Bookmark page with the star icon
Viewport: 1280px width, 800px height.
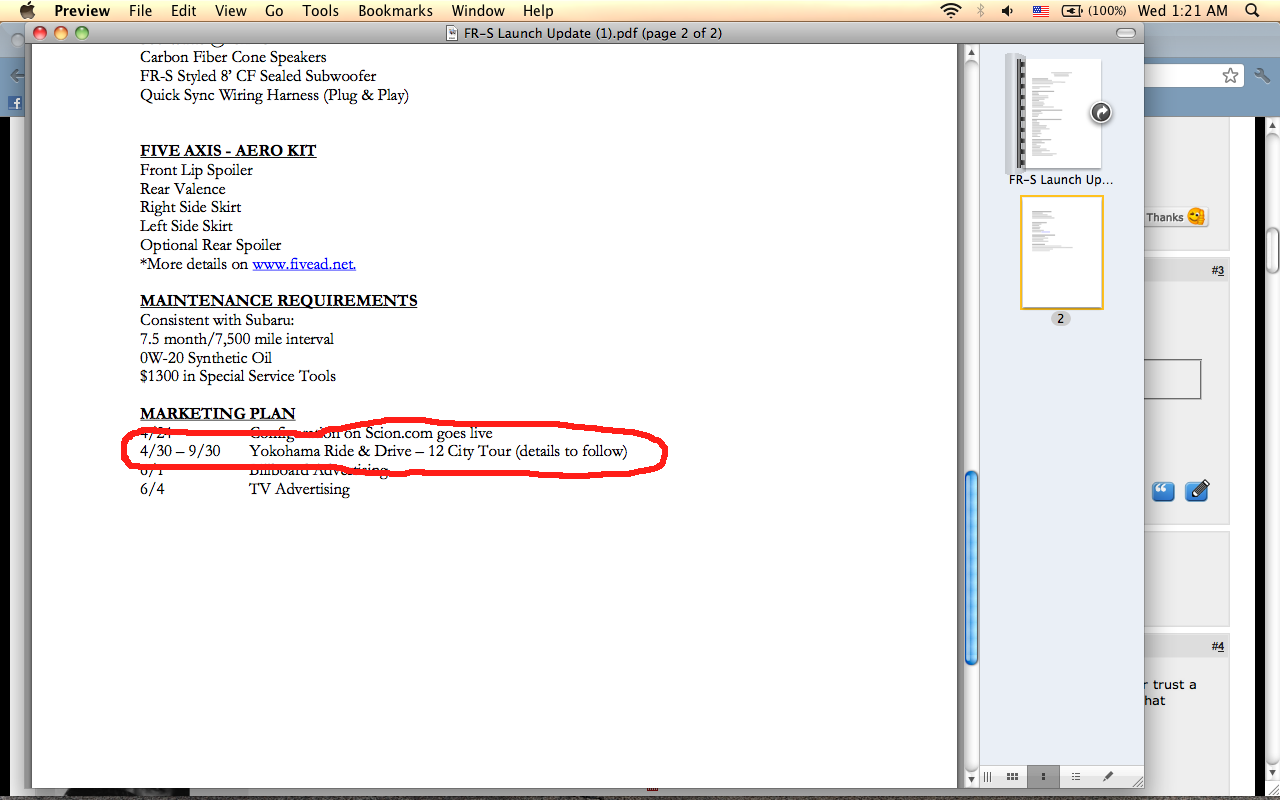1230,76
